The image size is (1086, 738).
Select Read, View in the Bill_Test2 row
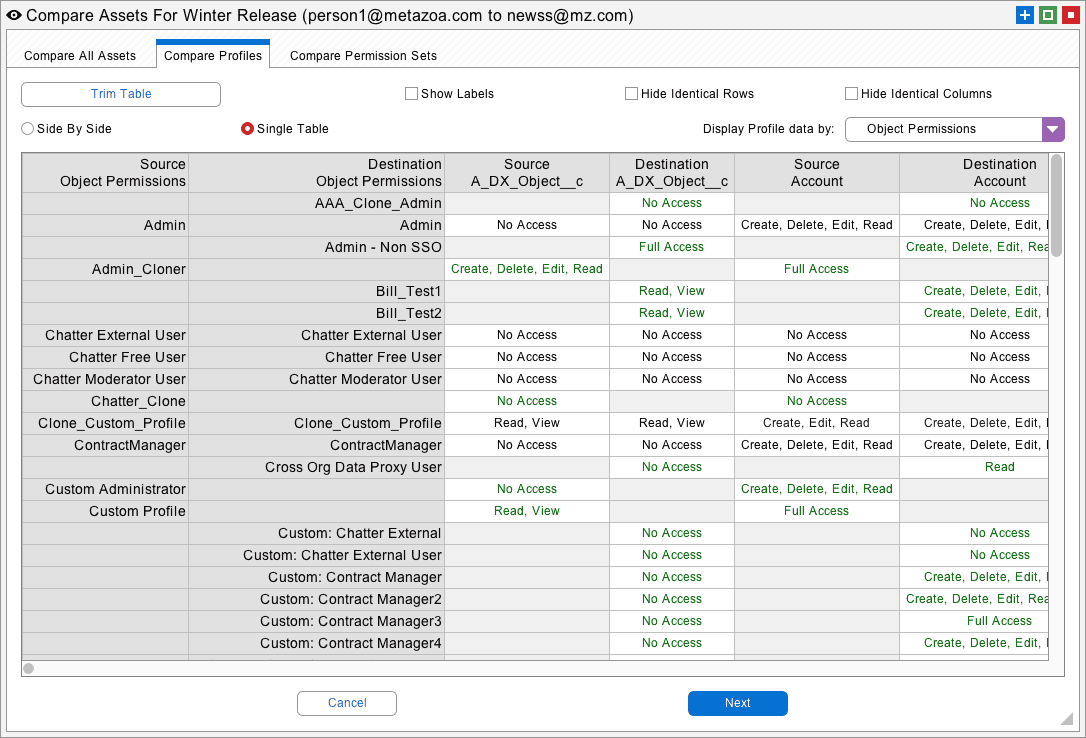[672, 313]
